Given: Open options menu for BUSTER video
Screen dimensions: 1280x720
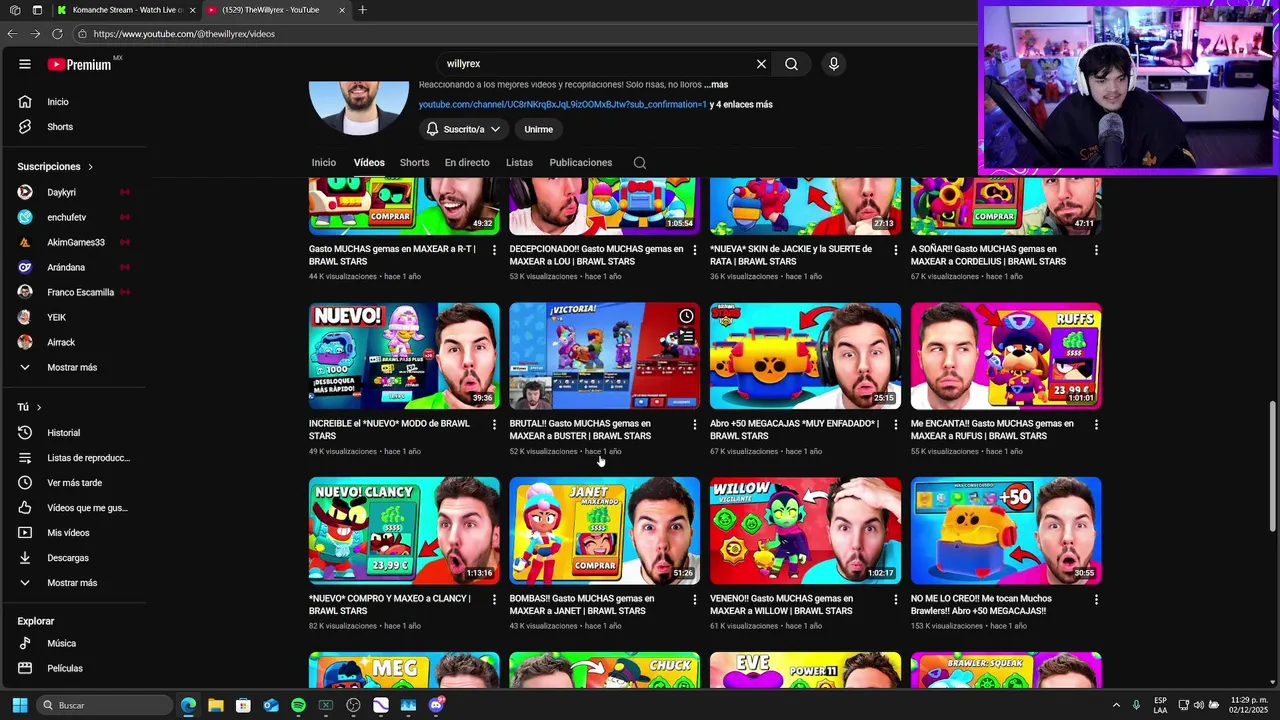Looking at the screenshot, I should (695, 425).
